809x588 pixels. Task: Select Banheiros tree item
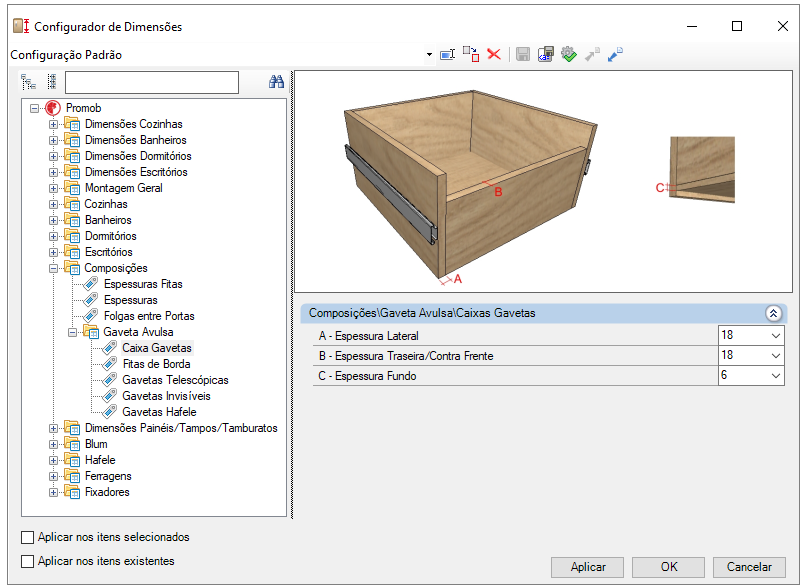click(108, 220)
